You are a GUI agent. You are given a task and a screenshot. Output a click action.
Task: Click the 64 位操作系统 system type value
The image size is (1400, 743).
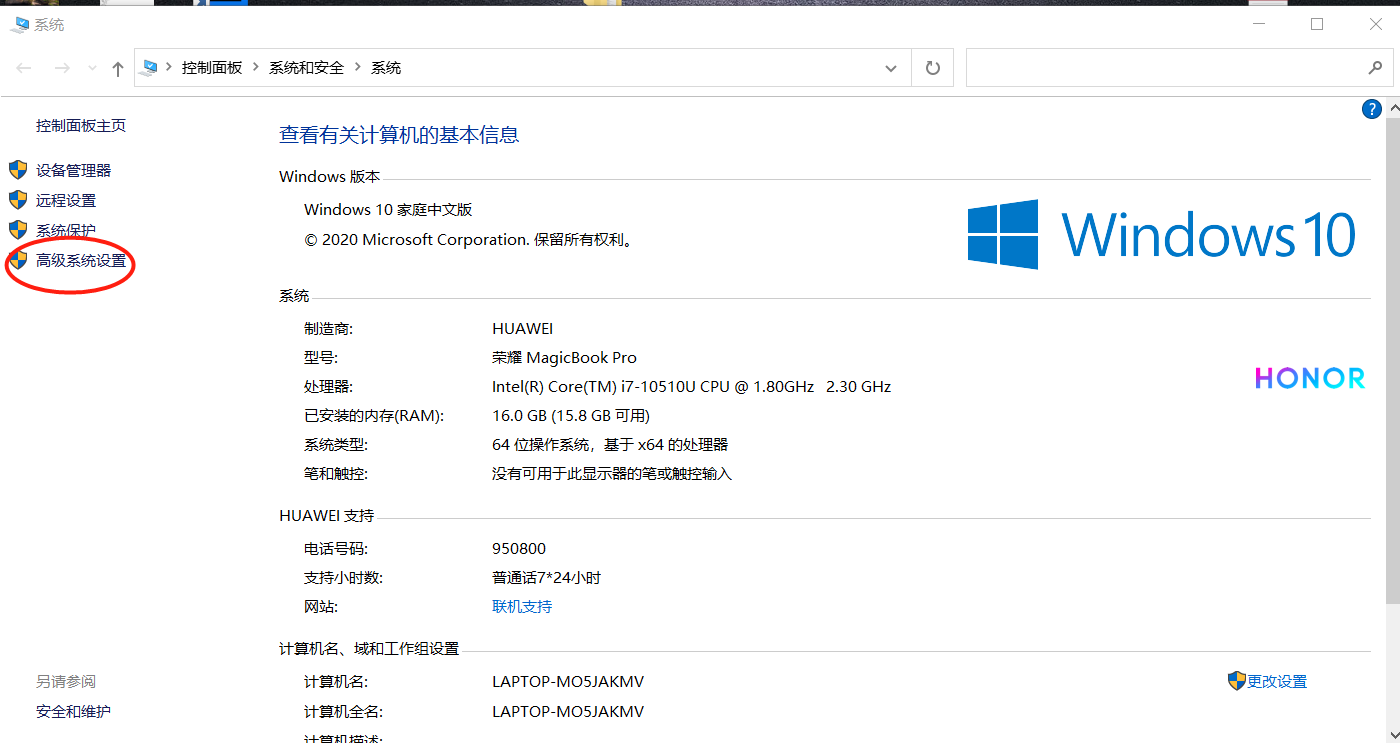click(610, 444)
